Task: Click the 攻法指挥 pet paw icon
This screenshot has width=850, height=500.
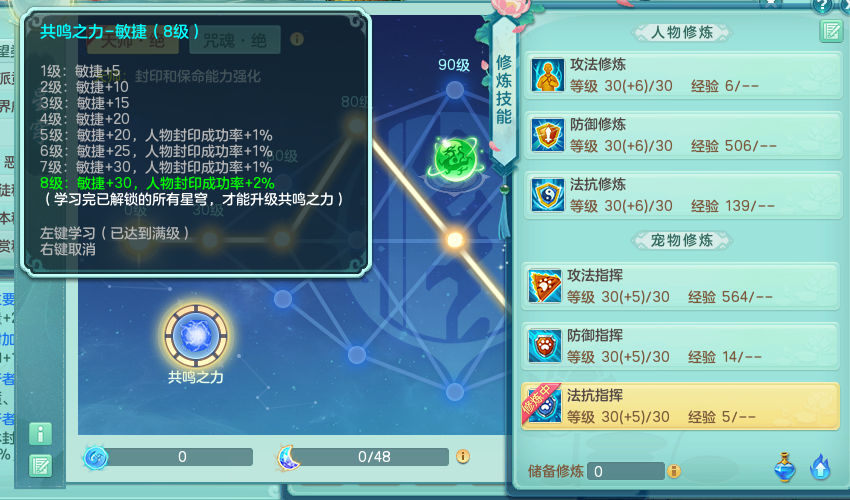Action: click(x=545, y=286)
